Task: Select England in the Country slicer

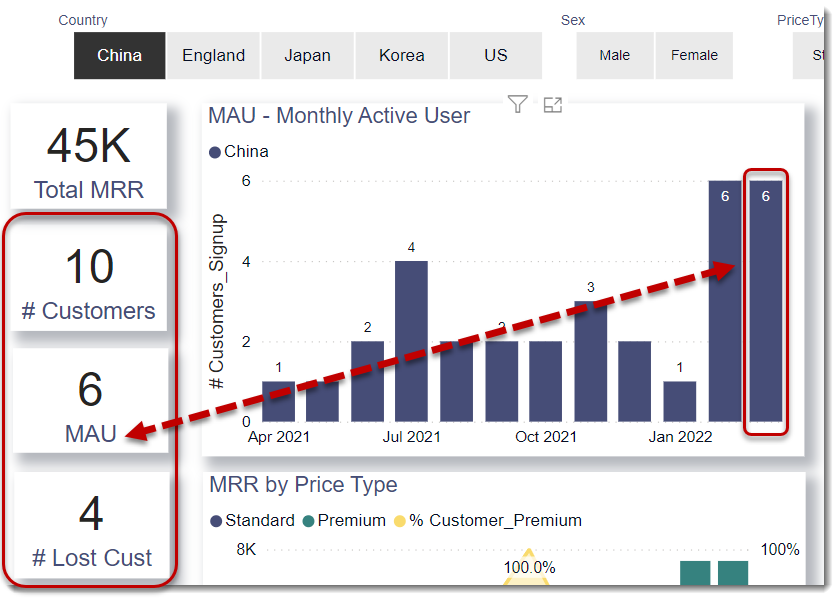Action: click(213, 55)
